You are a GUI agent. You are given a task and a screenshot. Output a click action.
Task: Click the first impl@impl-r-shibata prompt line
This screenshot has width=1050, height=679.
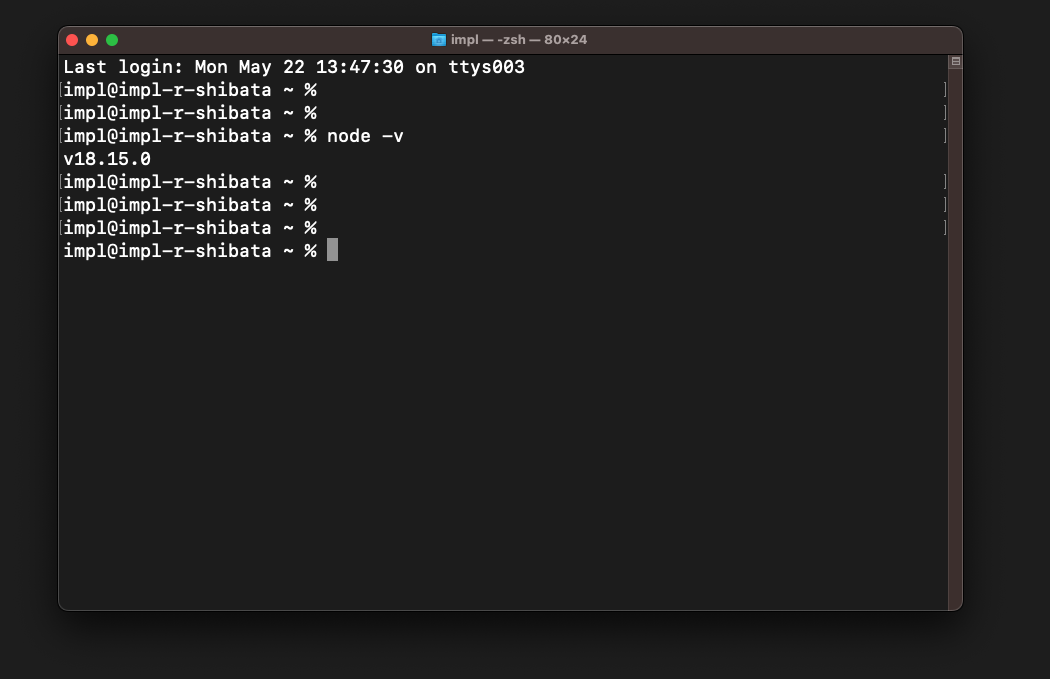tap(190, 90)
